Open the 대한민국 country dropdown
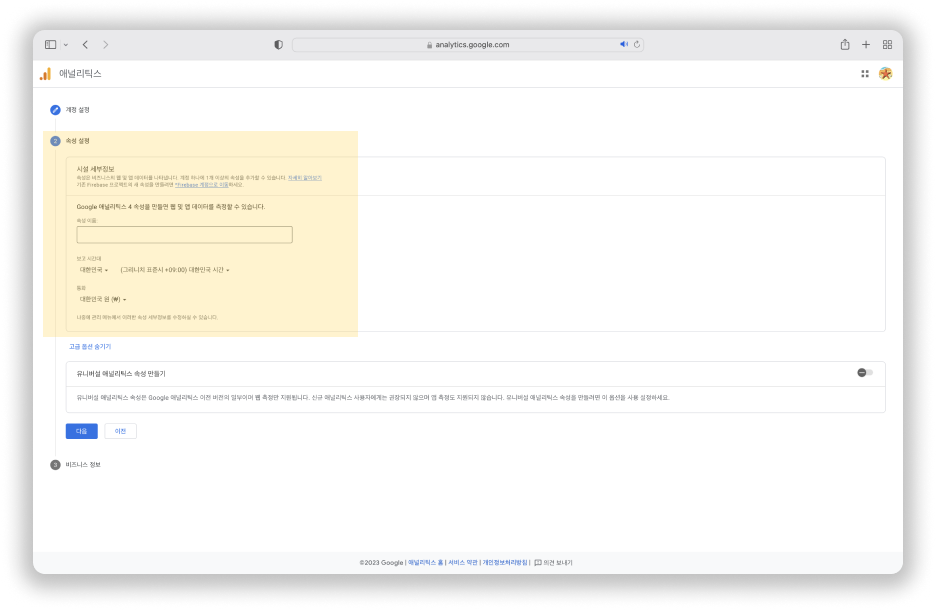The height and width of the screenshot is (610, 936). tap(94, 270)
